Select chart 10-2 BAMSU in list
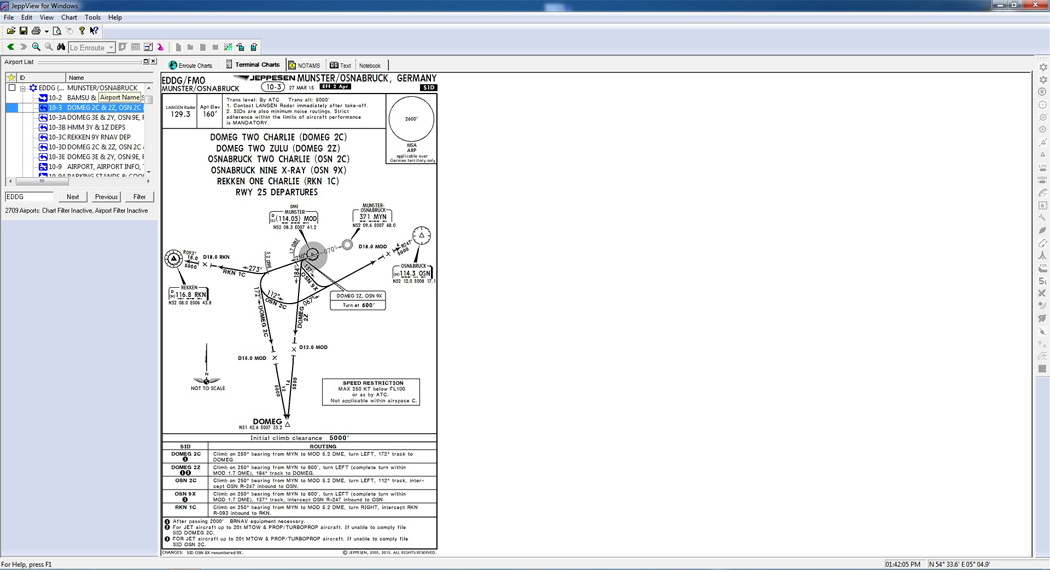 (x=90, y=98)
